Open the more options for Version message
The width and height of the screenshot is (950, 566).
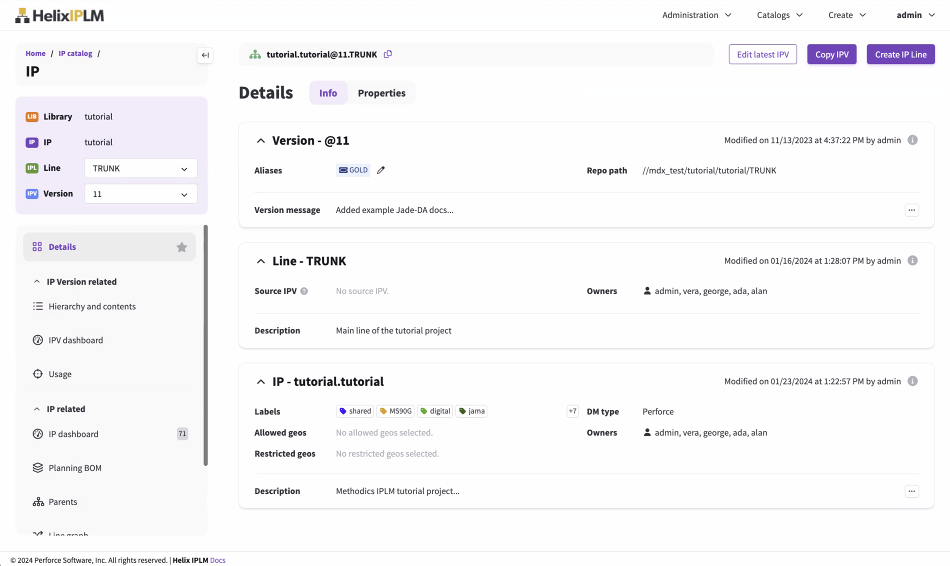point(911,210)
